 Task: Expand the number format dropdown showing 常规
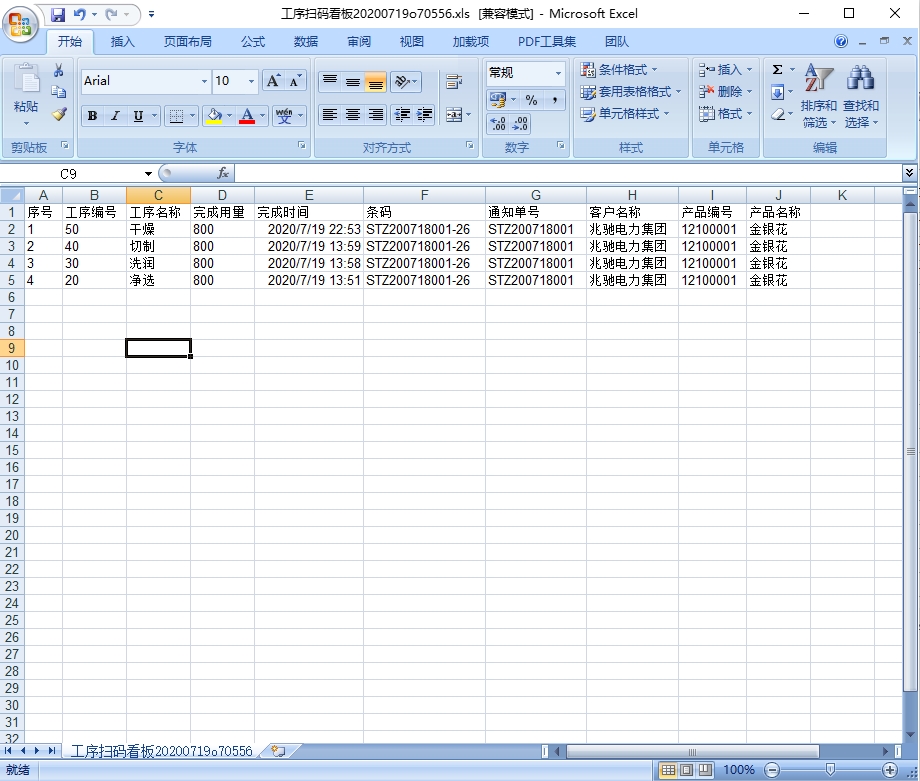pos(558,73)
